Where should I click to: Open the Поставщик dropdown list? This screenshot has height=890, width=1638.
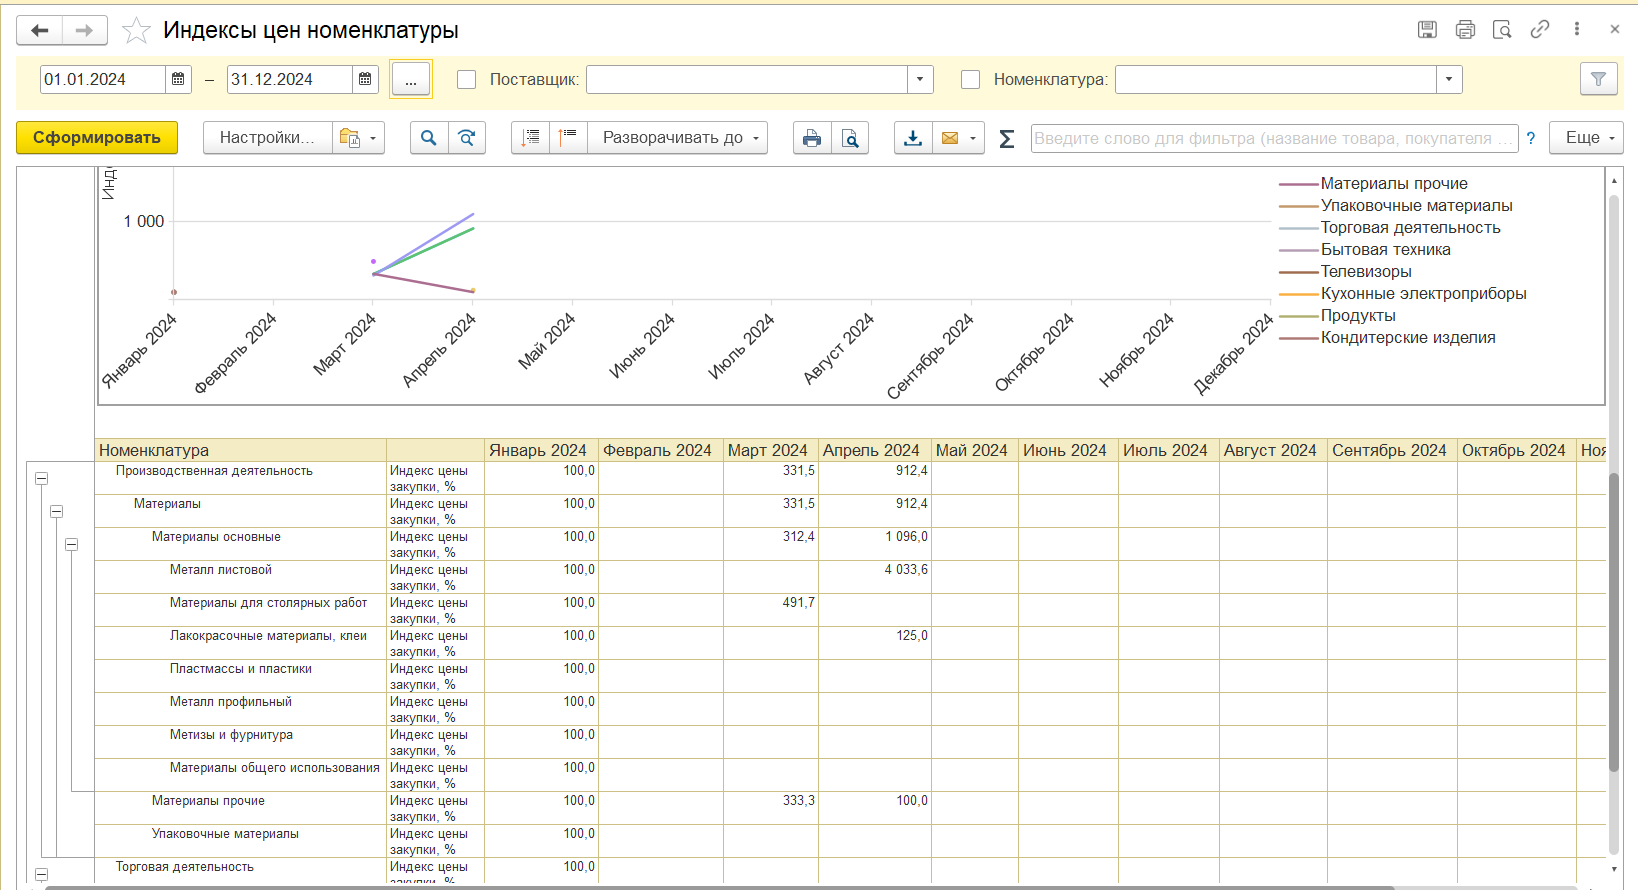[920, 79]
